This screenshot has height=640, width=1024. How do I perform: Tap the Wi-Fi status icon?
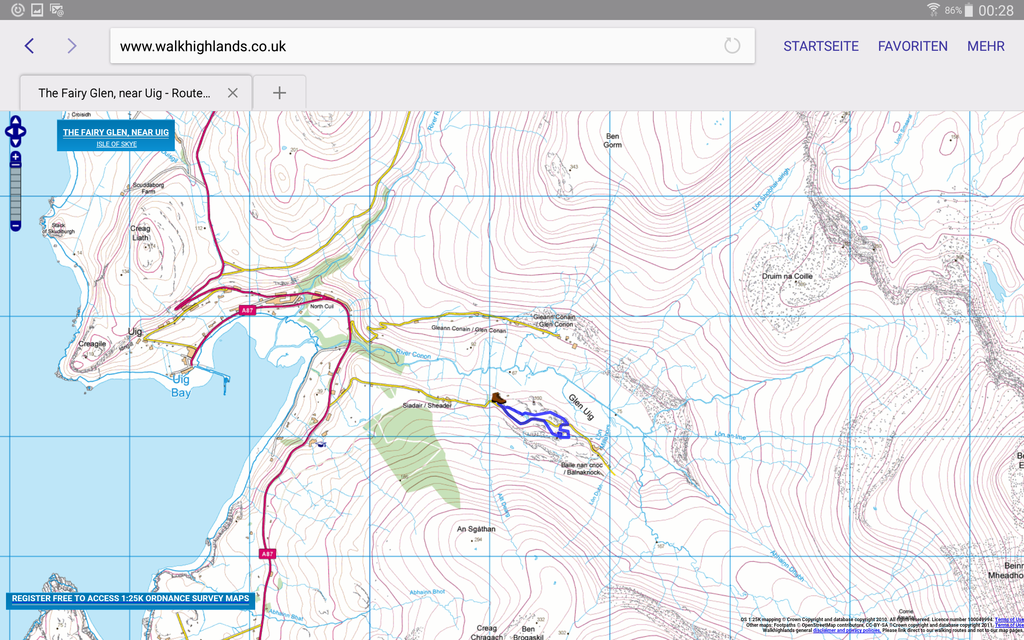(934, 10)
